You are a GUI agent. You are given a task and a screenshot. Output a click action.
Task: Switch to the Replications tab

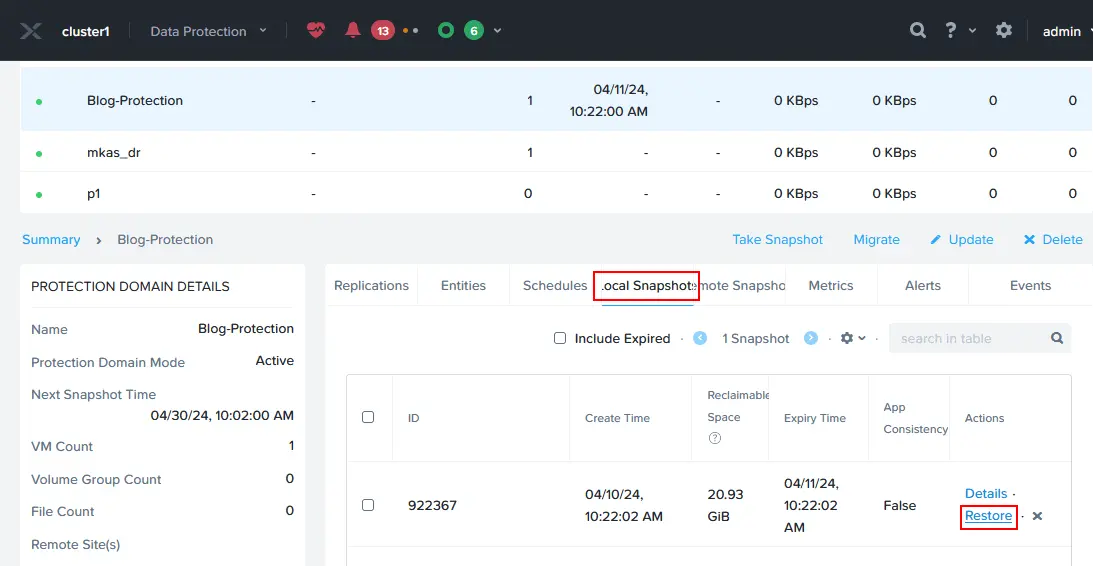[372, 285]
